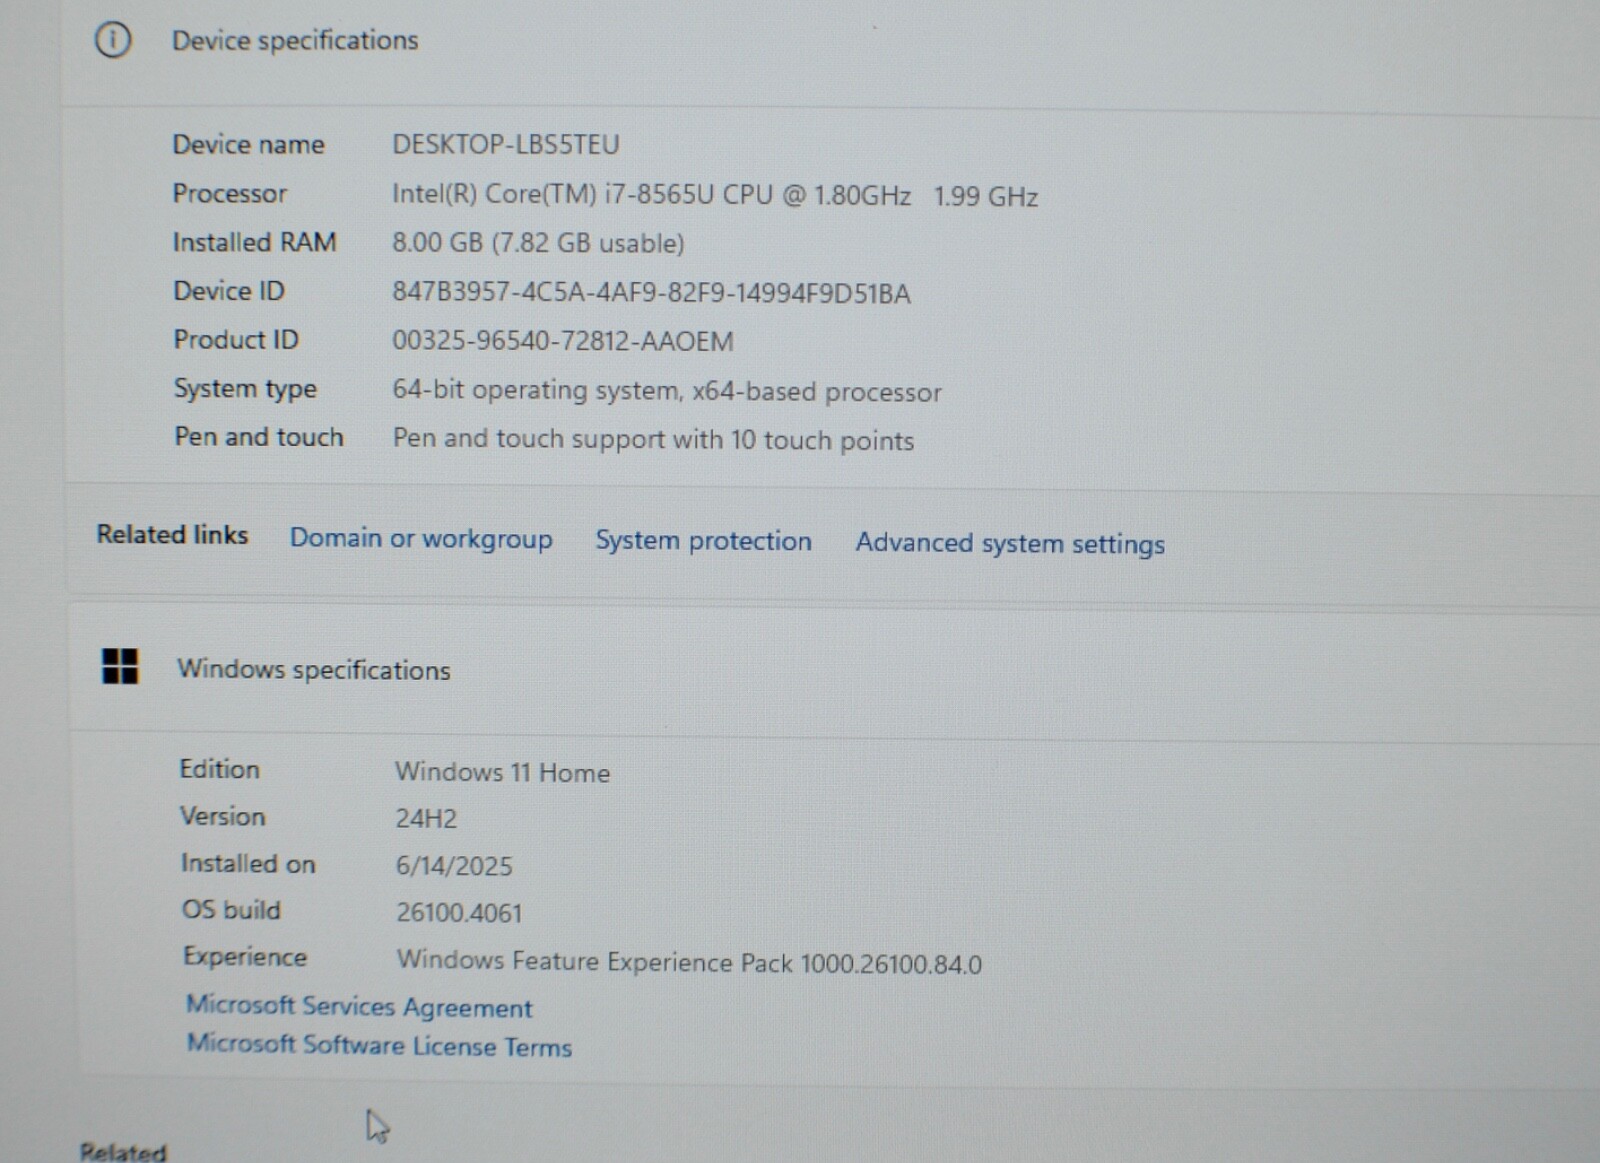Viewport: 1600px width, 1163px height.
Task: Click the Related heading at bottom
Action: pos(123,1152)
